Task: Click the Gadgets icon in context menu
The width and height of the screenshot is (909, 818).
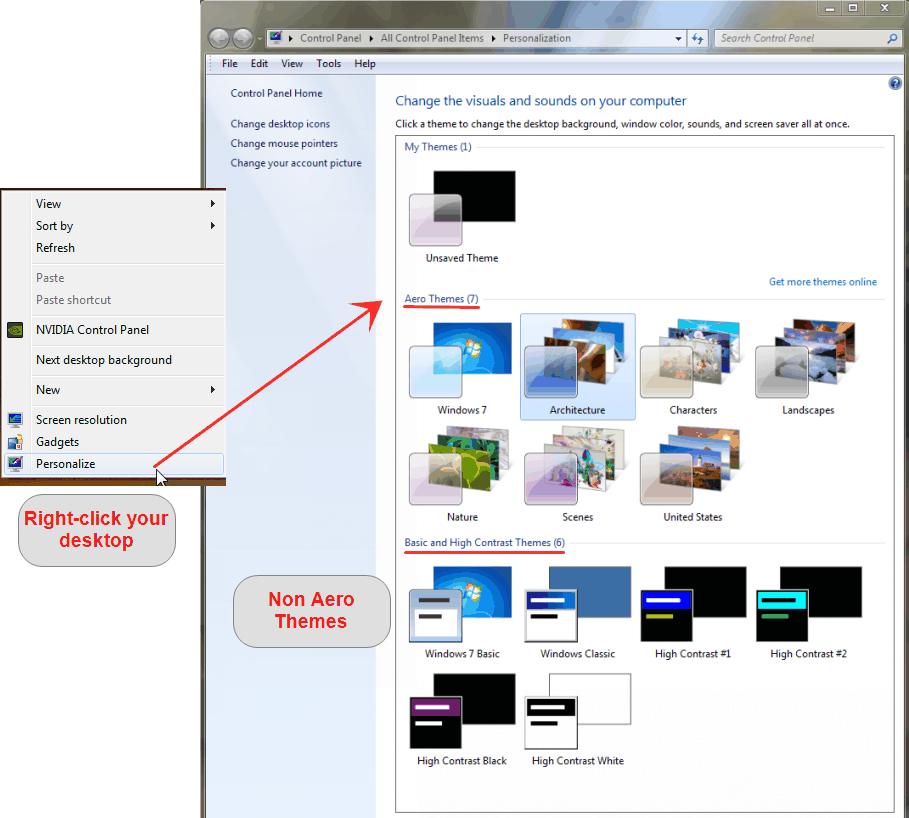Action: (15, 442)
